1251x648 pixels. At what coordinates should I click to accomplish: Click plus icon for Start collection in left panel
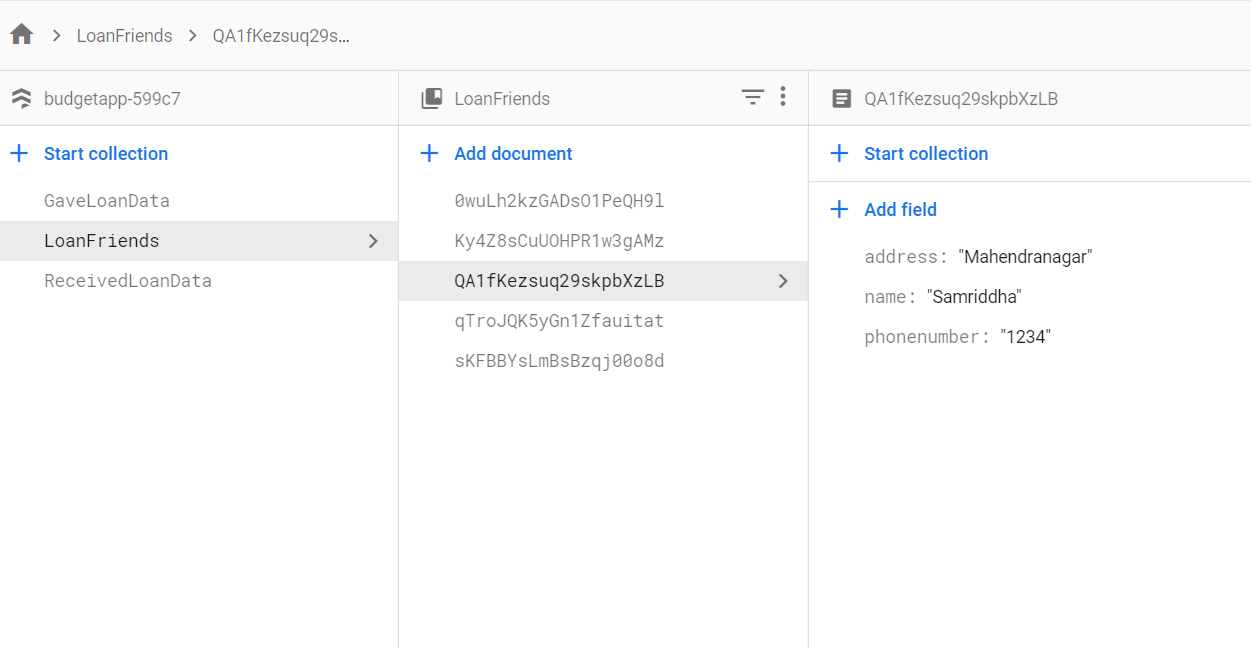(19, 153)
